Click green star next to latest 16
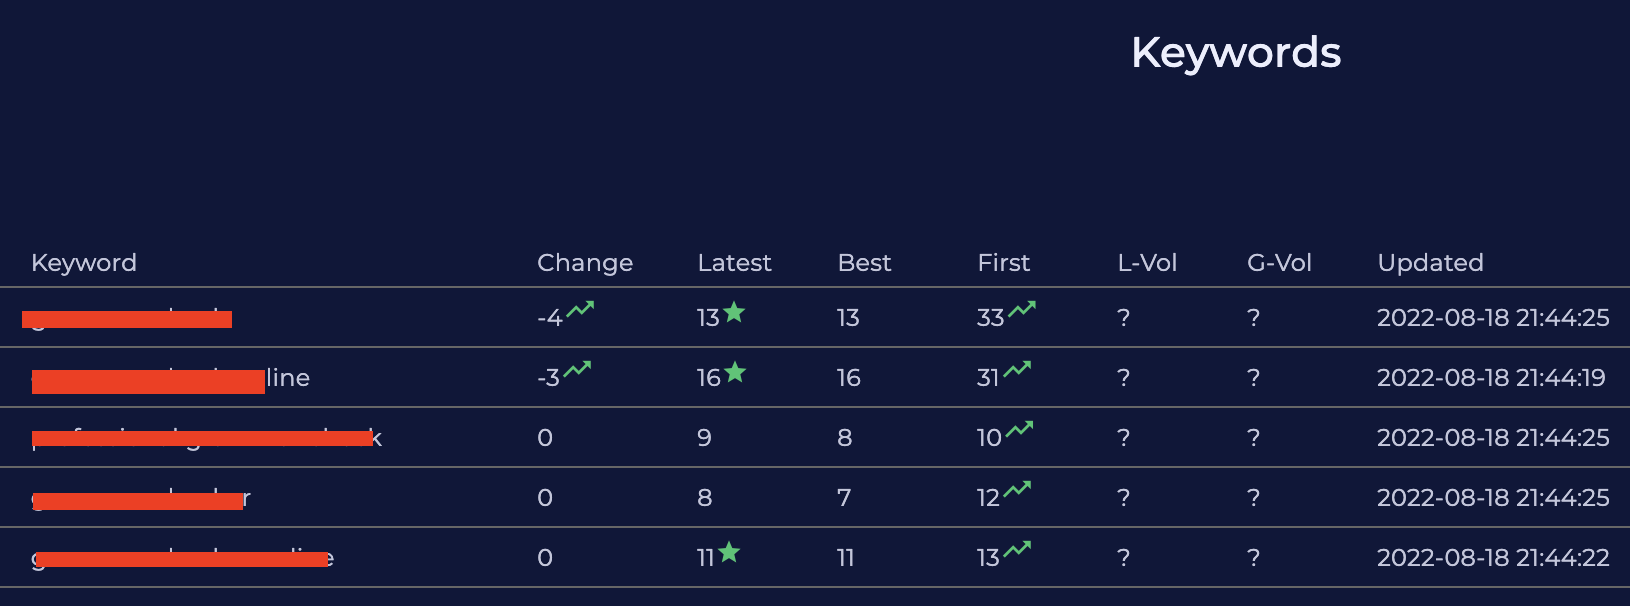 735,372
